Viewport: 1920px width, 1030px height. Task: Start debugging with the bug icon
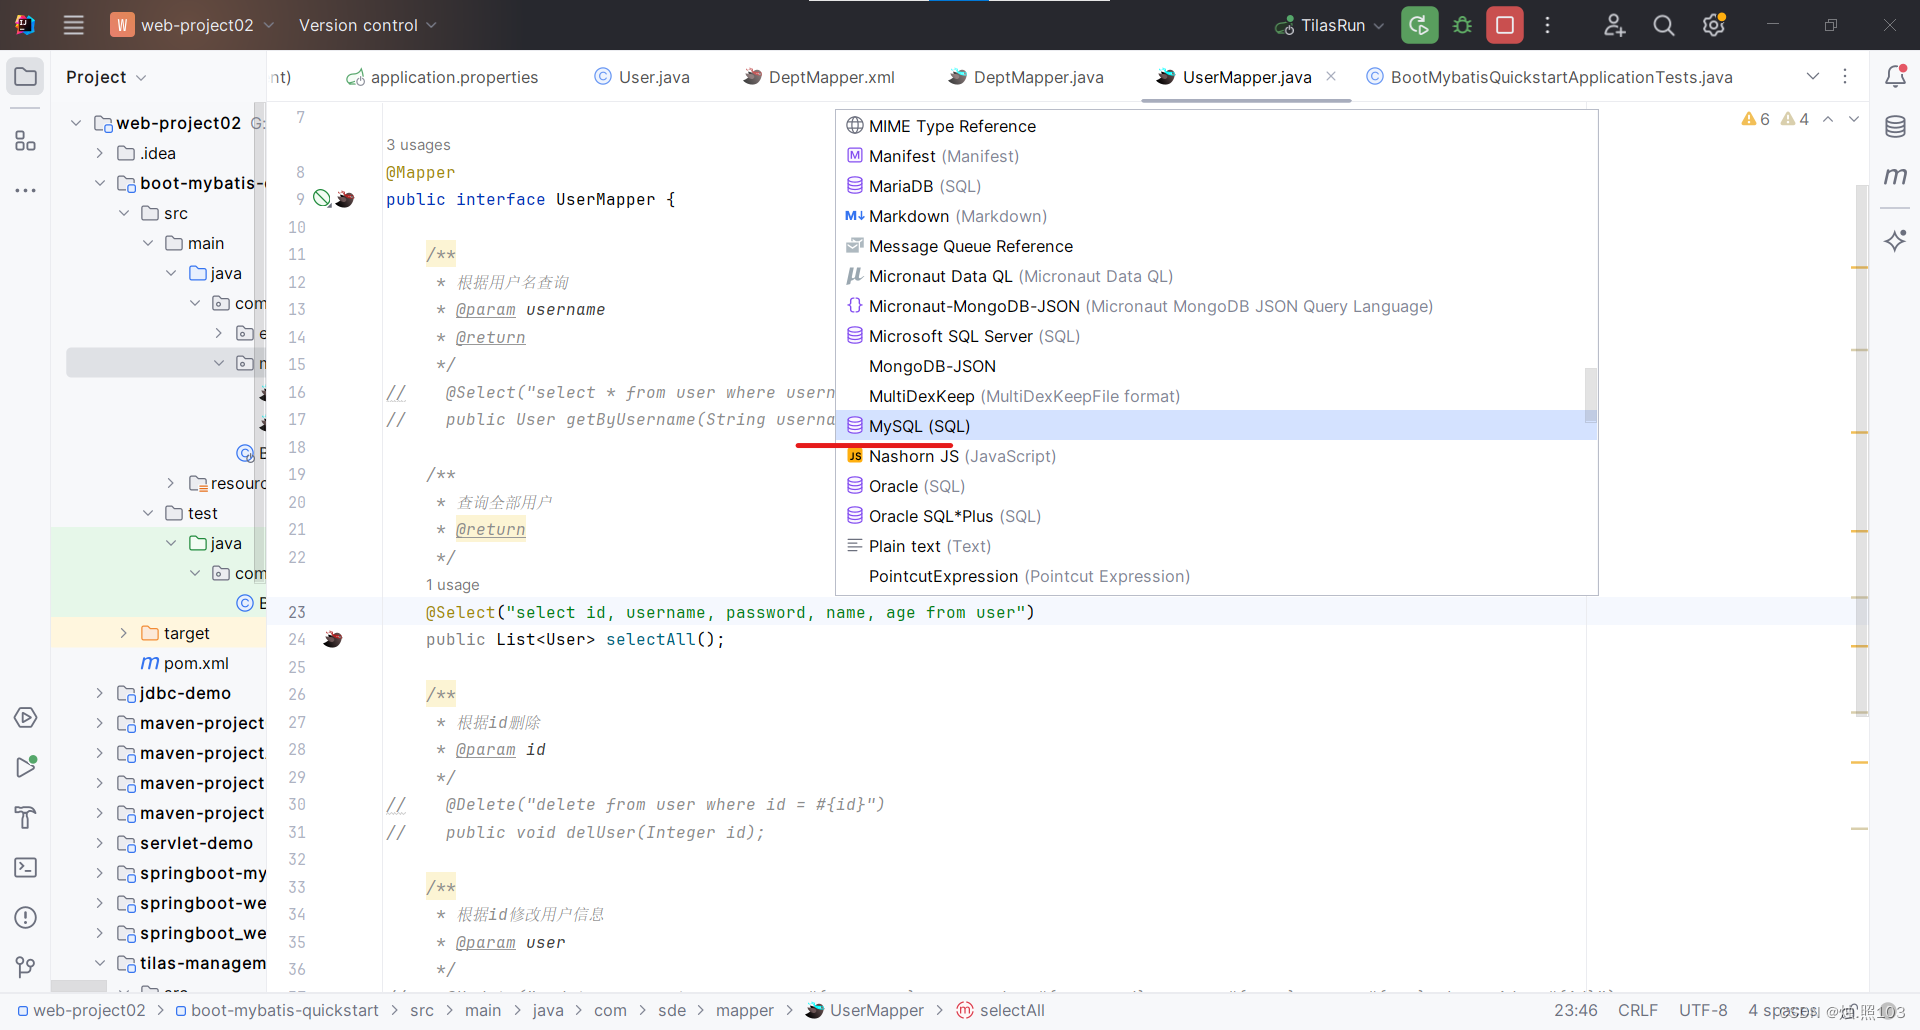[x=1463, y=25]
